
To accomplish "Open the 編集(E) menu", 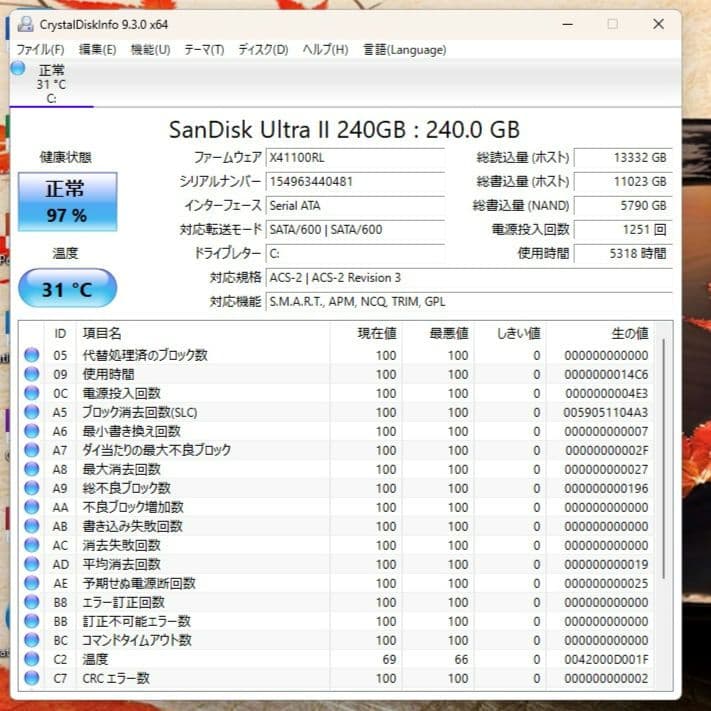I will coord(97,49).
